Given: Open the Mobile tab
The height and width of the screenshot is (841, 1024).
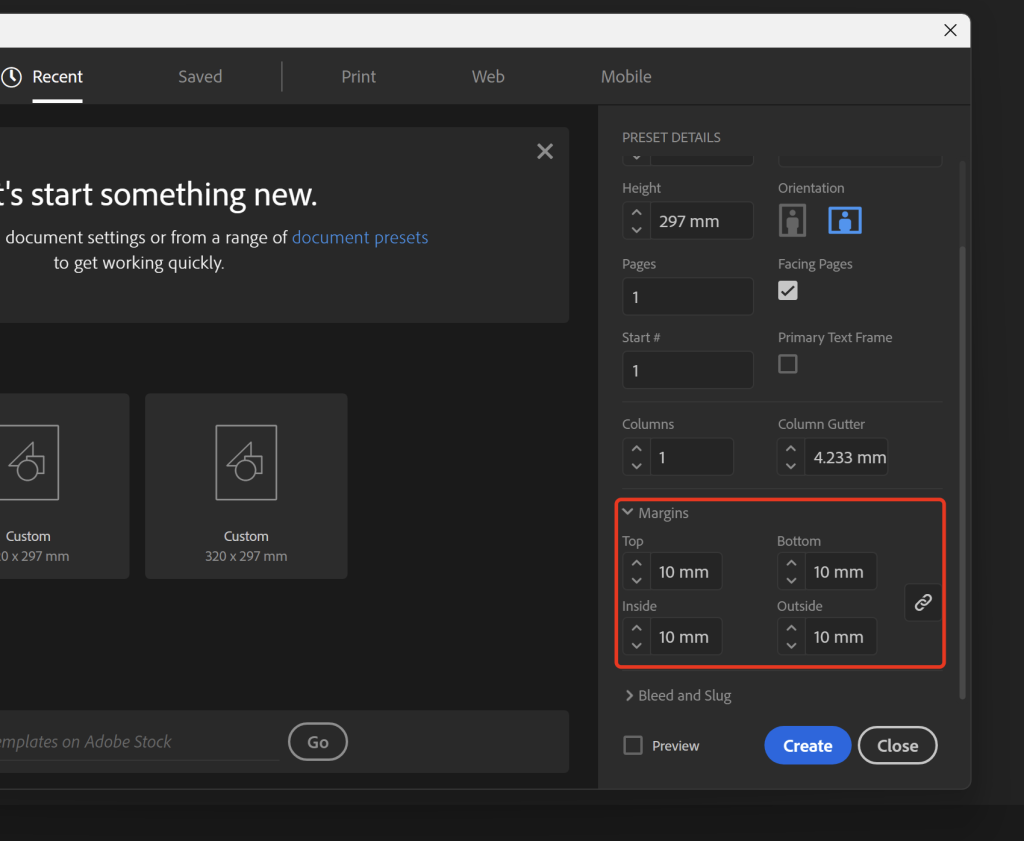Looking at the screenshot, I should (x=626, y=77).
